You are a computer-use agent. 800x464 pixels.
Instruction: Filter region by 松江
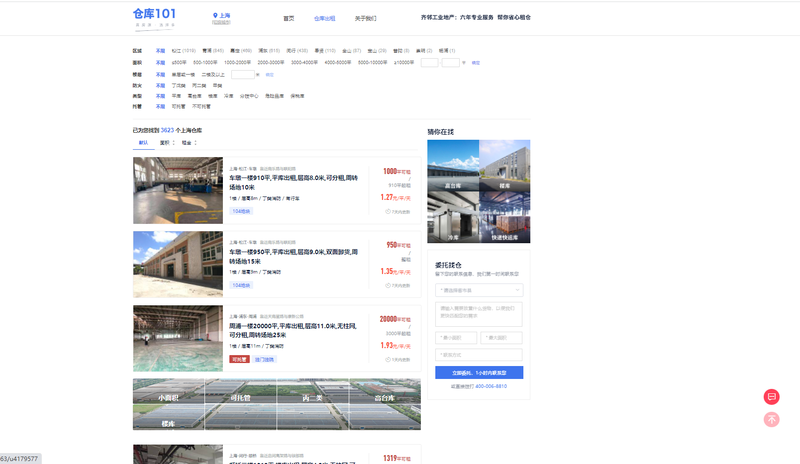pos(184,51)
